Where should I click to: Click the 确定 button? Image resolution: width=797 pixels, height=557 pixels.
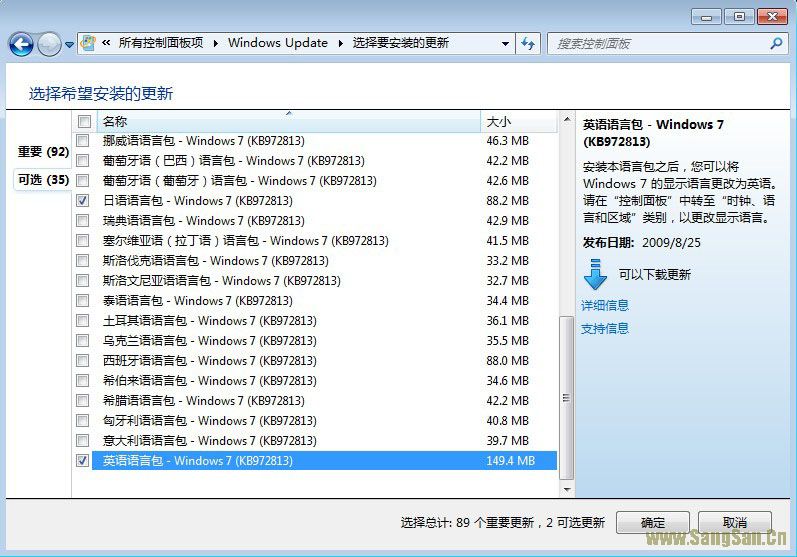(x=652, y=522)
